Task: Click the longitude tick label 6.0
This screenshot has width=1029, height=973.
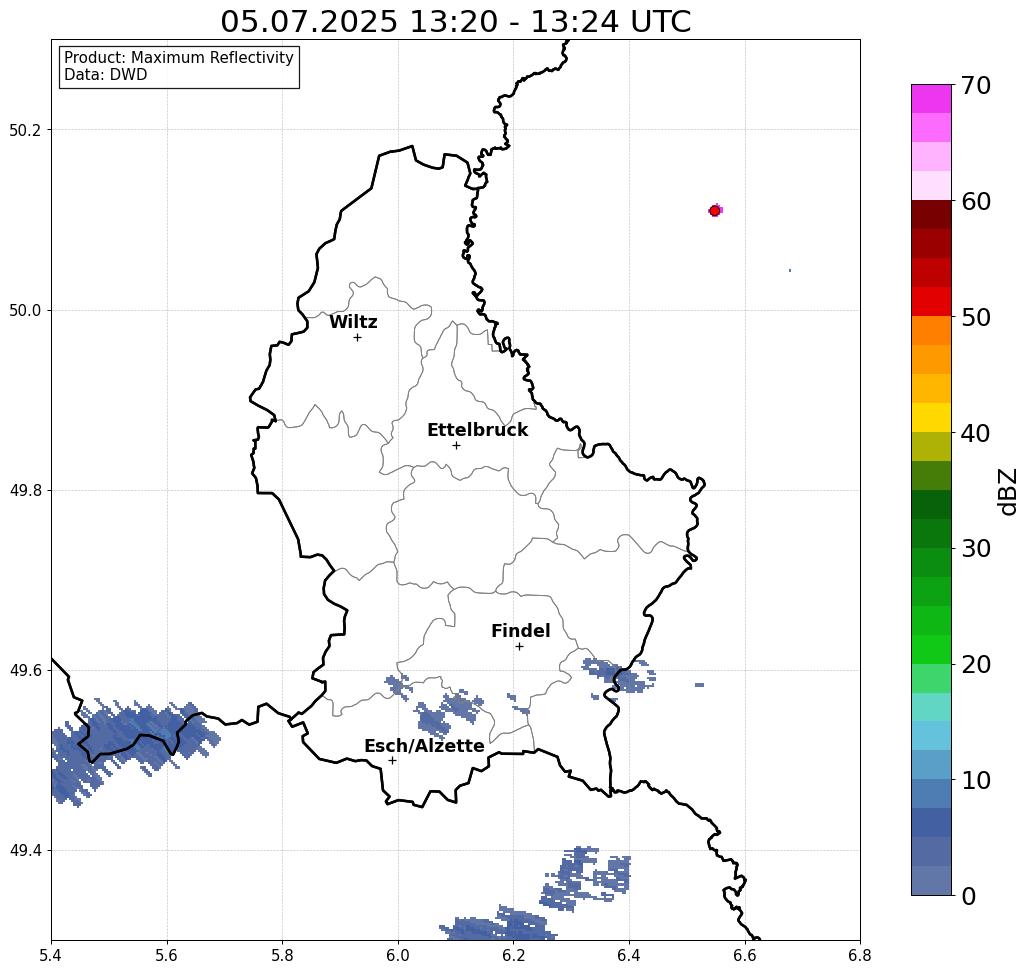Action: (398, 955)
